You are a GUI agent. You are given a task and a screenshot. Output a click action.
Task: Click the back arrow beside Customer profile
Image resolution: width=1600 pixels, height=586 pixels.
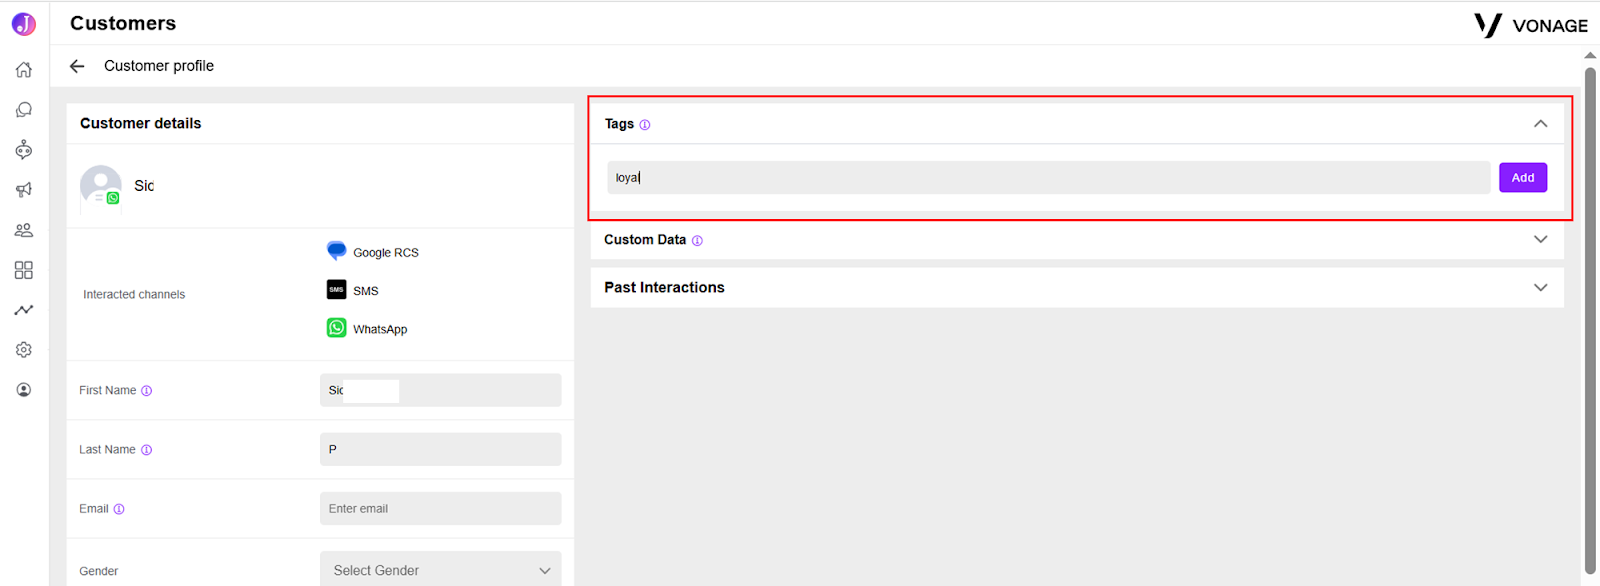77,66
